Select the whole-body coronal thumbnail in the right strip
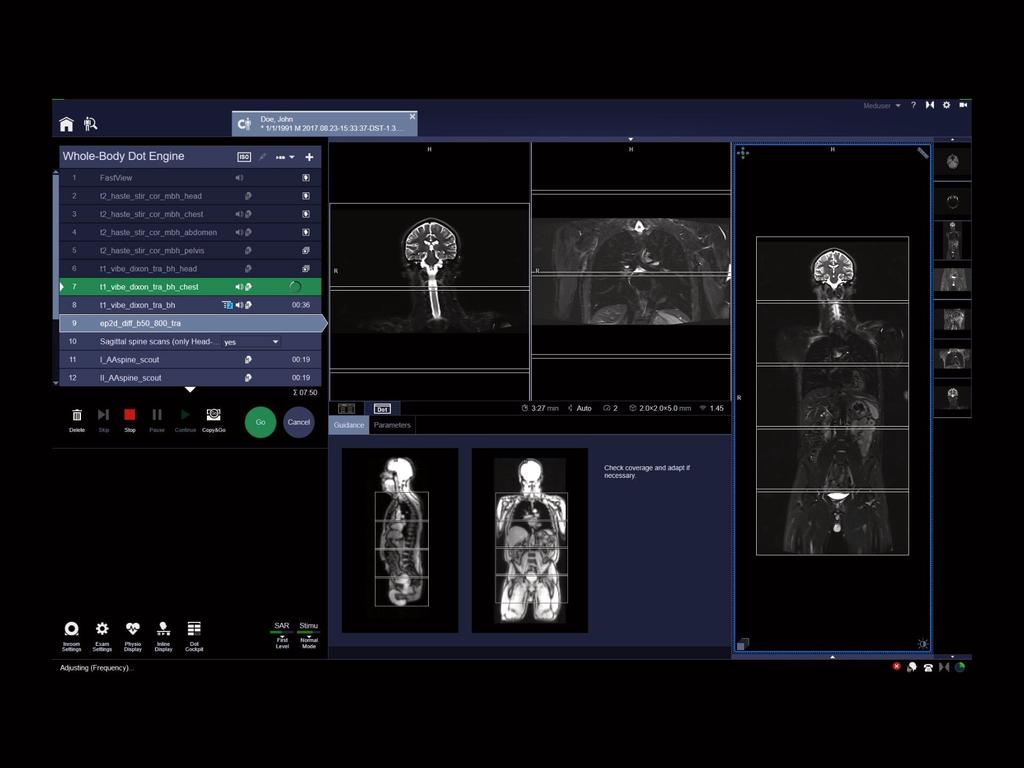This screenshot has width=1024, height=768. [x=952, y=240]
